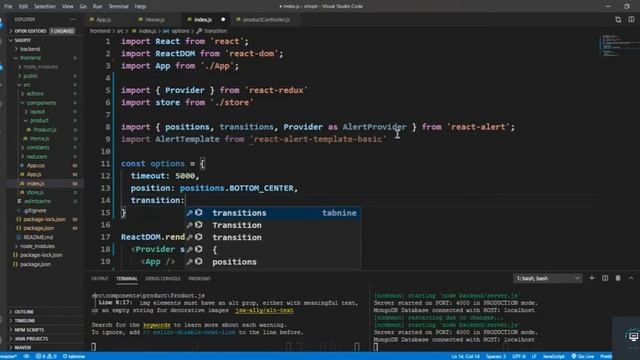640x360 pixels.
Task: Open the Go menu
Action: point(83,7)
